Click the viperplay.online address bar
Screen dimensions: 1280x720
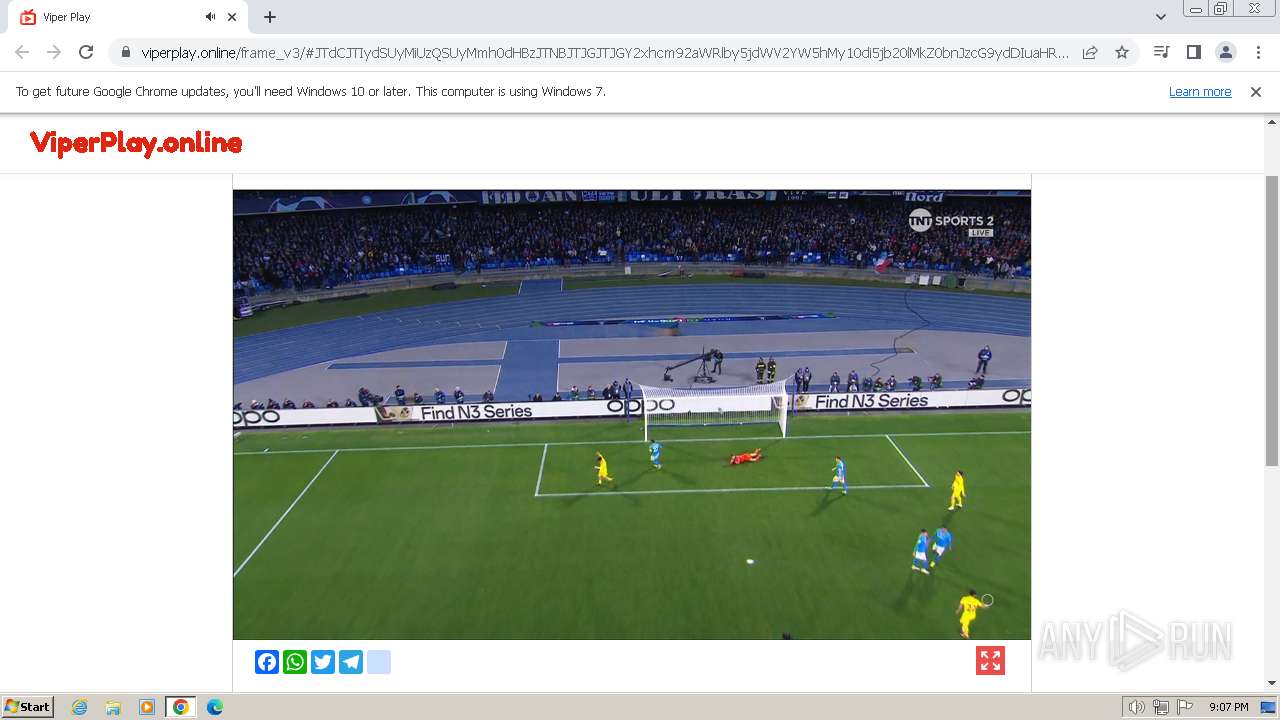point(605,52)
